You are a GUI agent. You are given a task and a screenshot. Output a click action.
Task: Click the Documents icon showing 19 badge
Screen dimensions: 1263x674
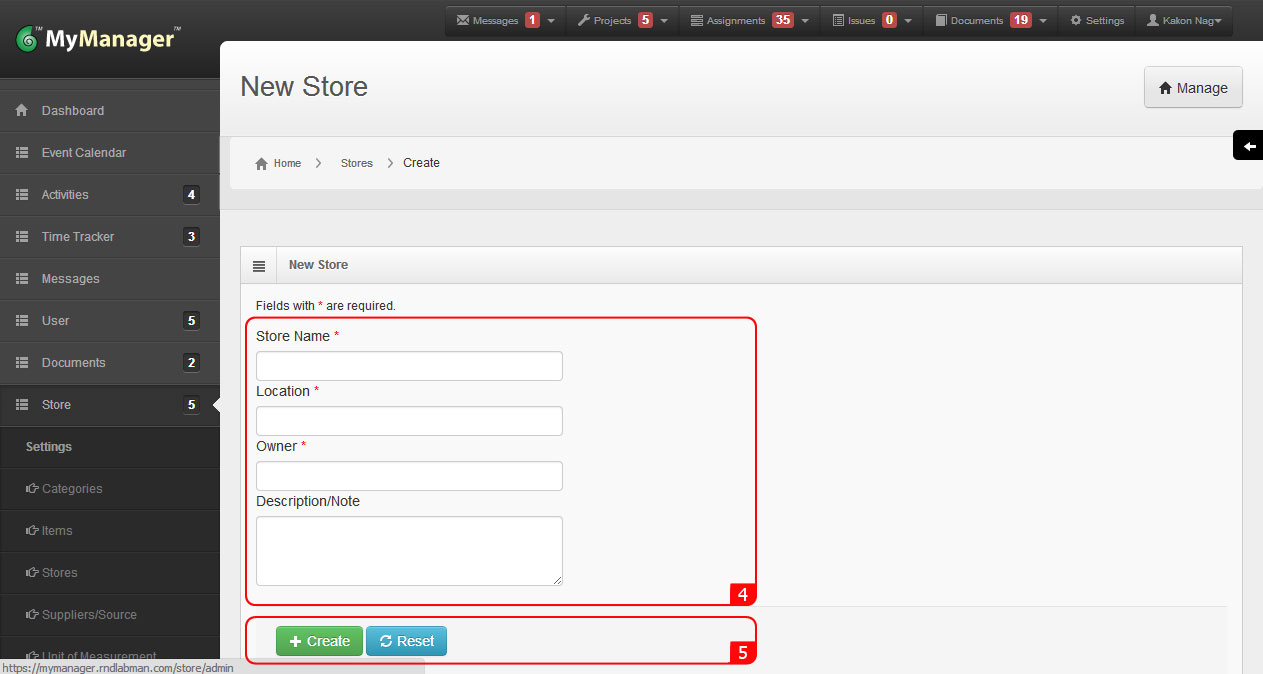pos(940,19)
